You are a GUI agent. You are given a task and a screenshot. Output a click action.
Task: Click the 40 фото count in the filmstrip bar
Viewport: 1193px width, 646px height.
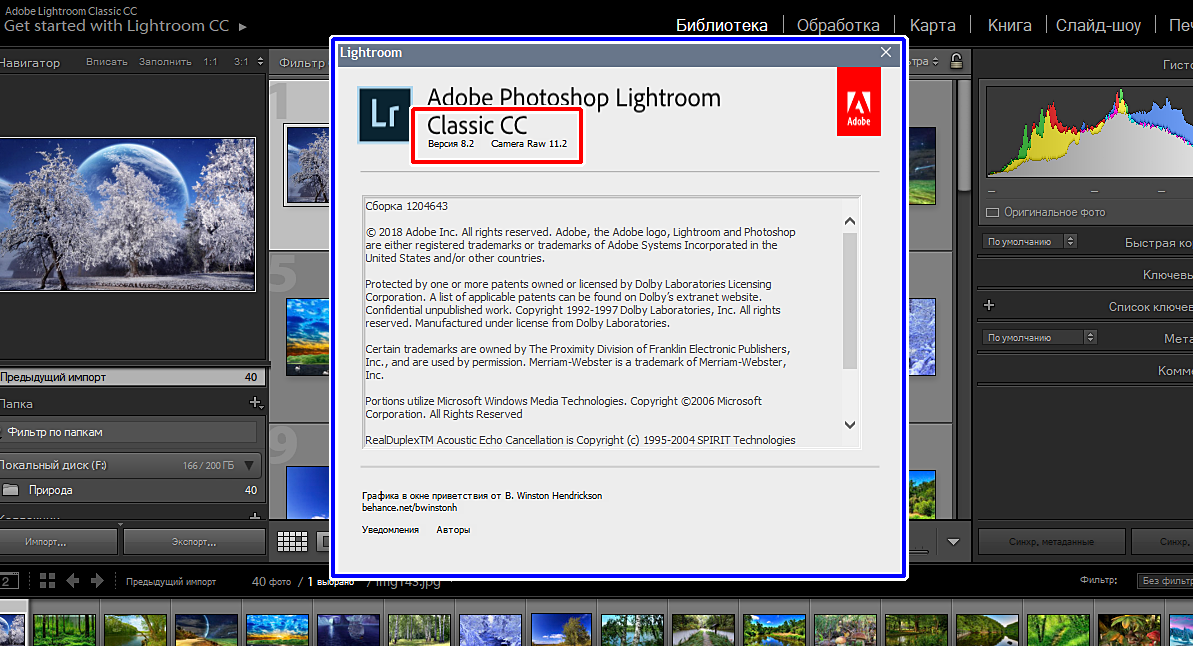click(272, 581)
